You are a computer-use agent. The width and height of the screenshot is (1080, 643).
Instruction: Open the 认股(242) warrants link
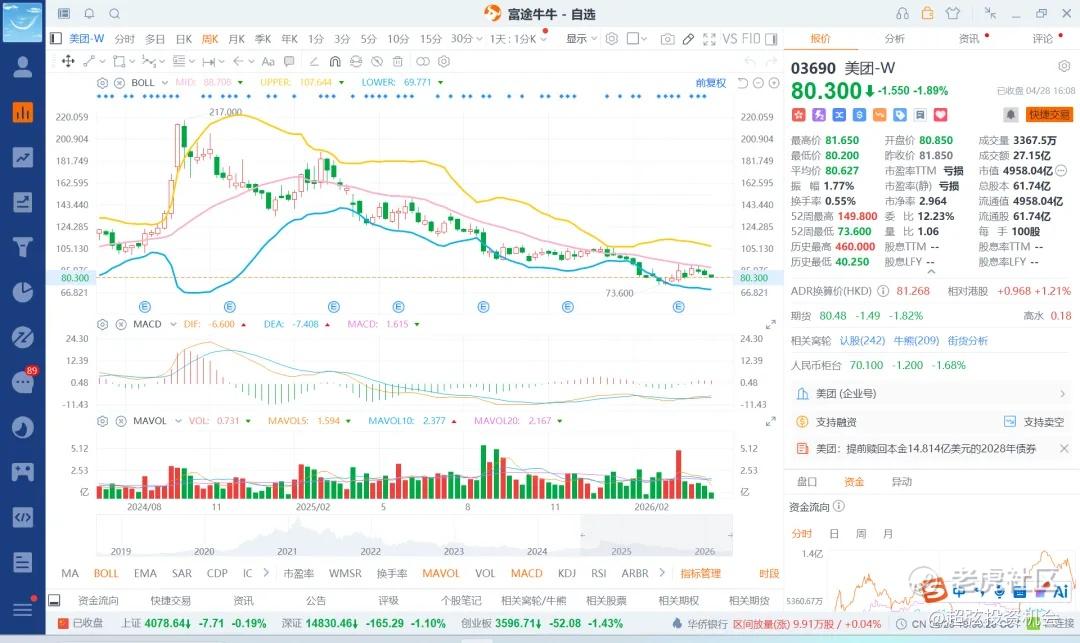point(862,341)
